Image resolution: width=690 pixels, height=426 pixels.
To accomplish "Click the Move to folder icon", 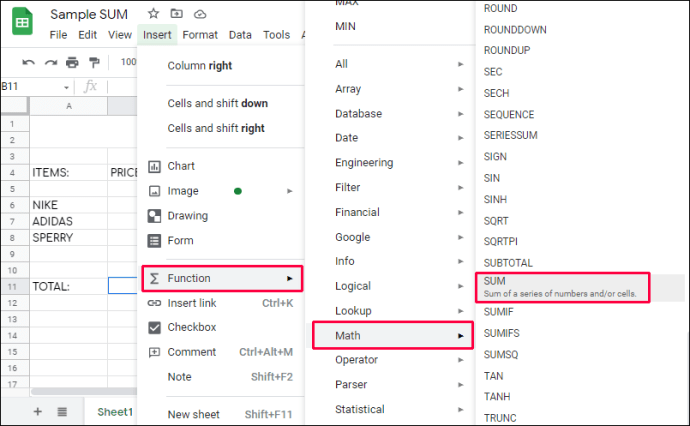I will (176, 14).
